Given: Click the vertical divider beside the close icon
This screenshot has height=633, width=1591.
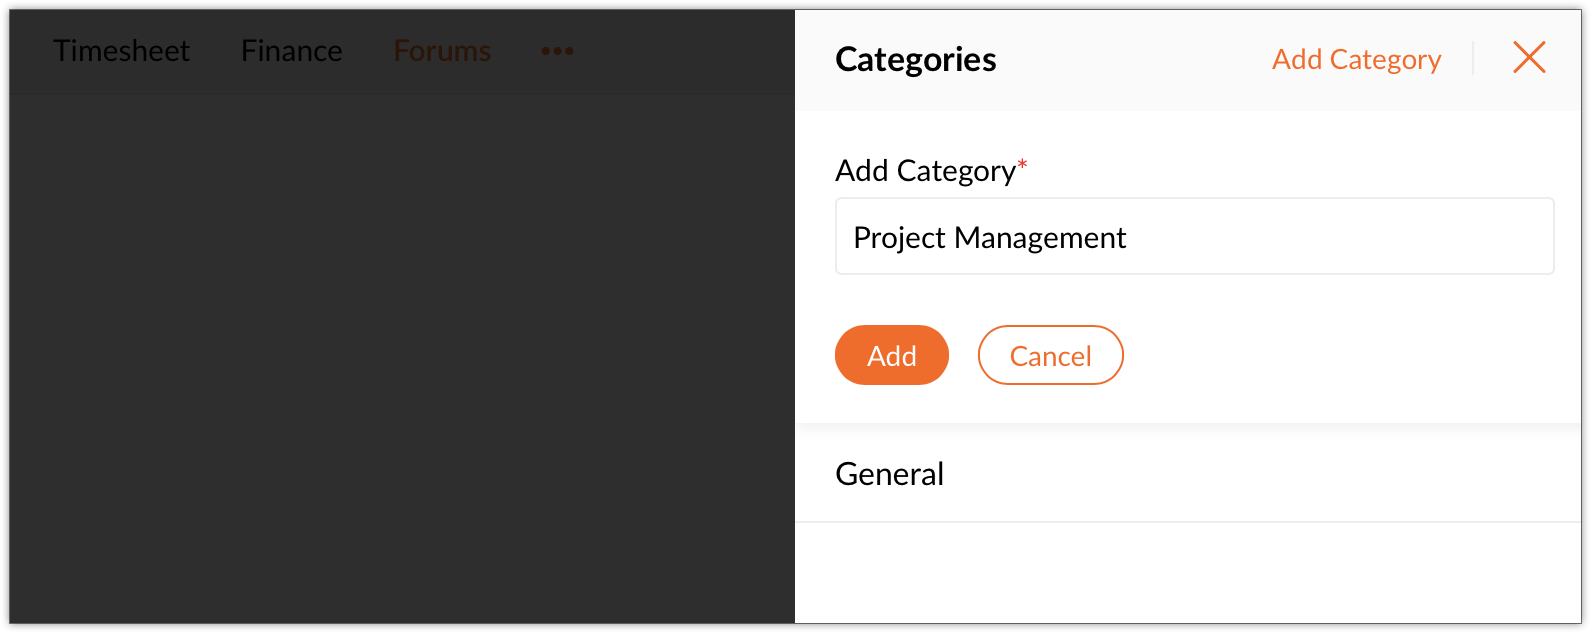Looking at the screenshot, I should [1473, 58].
